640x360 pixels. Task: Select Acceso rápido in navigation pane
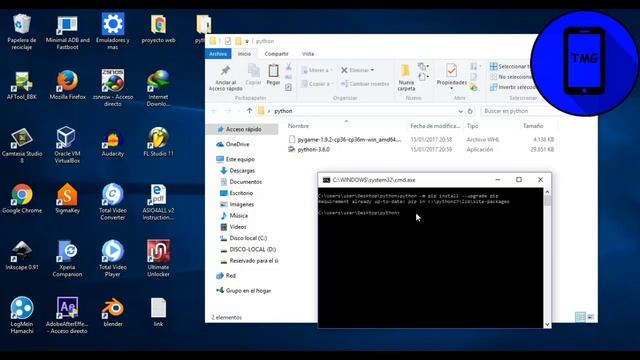point(243,129)
